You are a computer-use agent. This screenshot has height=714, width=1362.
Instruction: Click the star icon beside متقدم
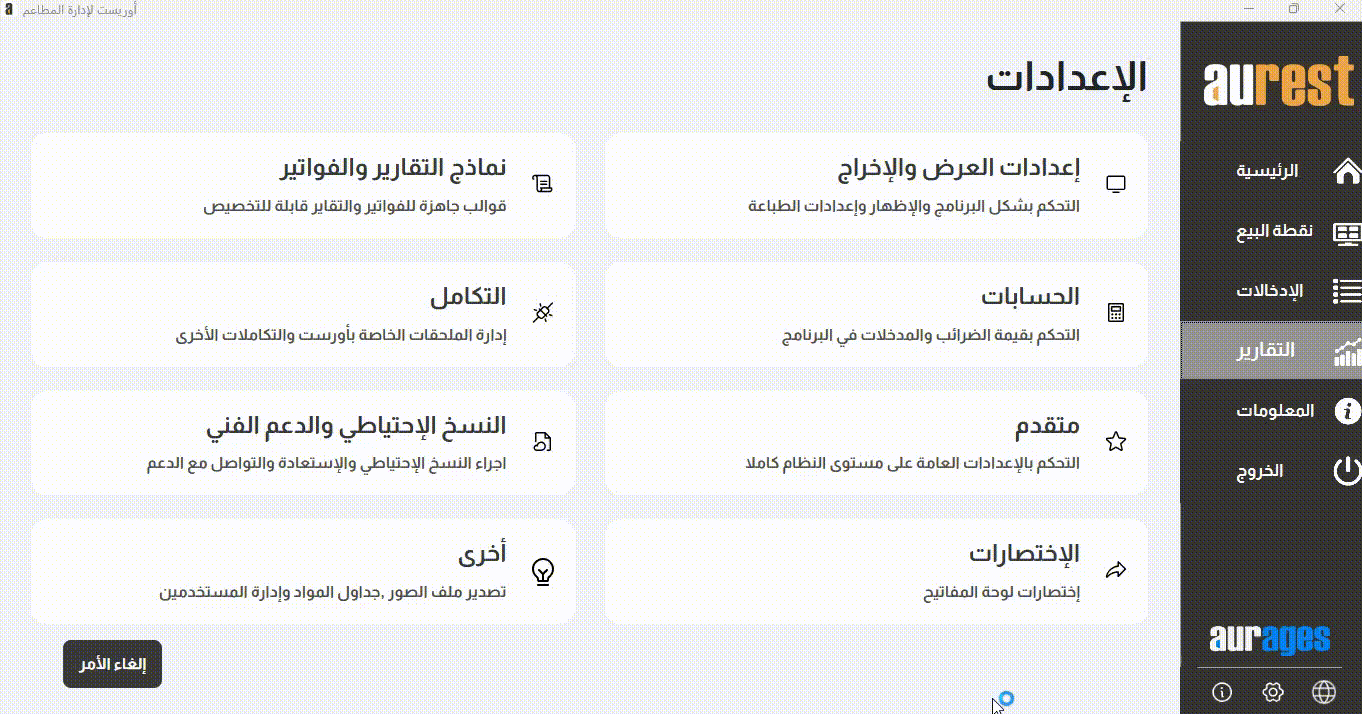[1116, 442]
